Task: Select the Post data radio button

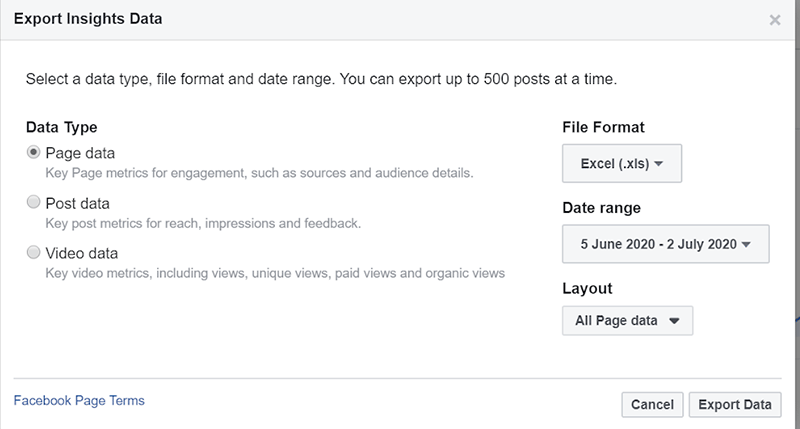Action: tap(33, 202)
